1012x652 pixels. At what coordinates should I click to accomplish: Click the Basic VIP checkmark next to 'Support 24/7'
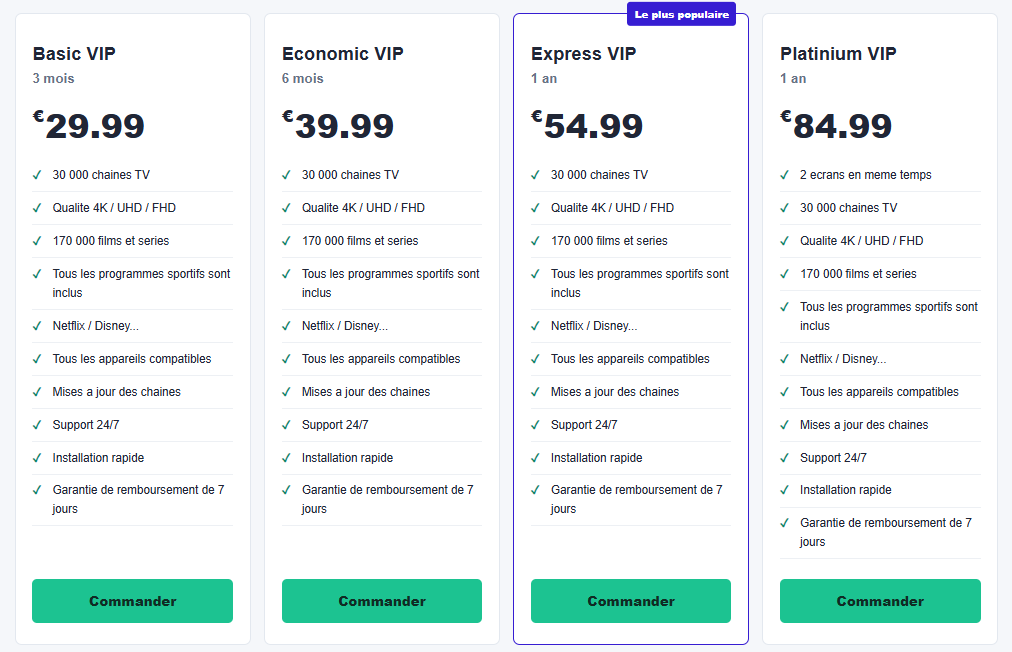[37, 425]
